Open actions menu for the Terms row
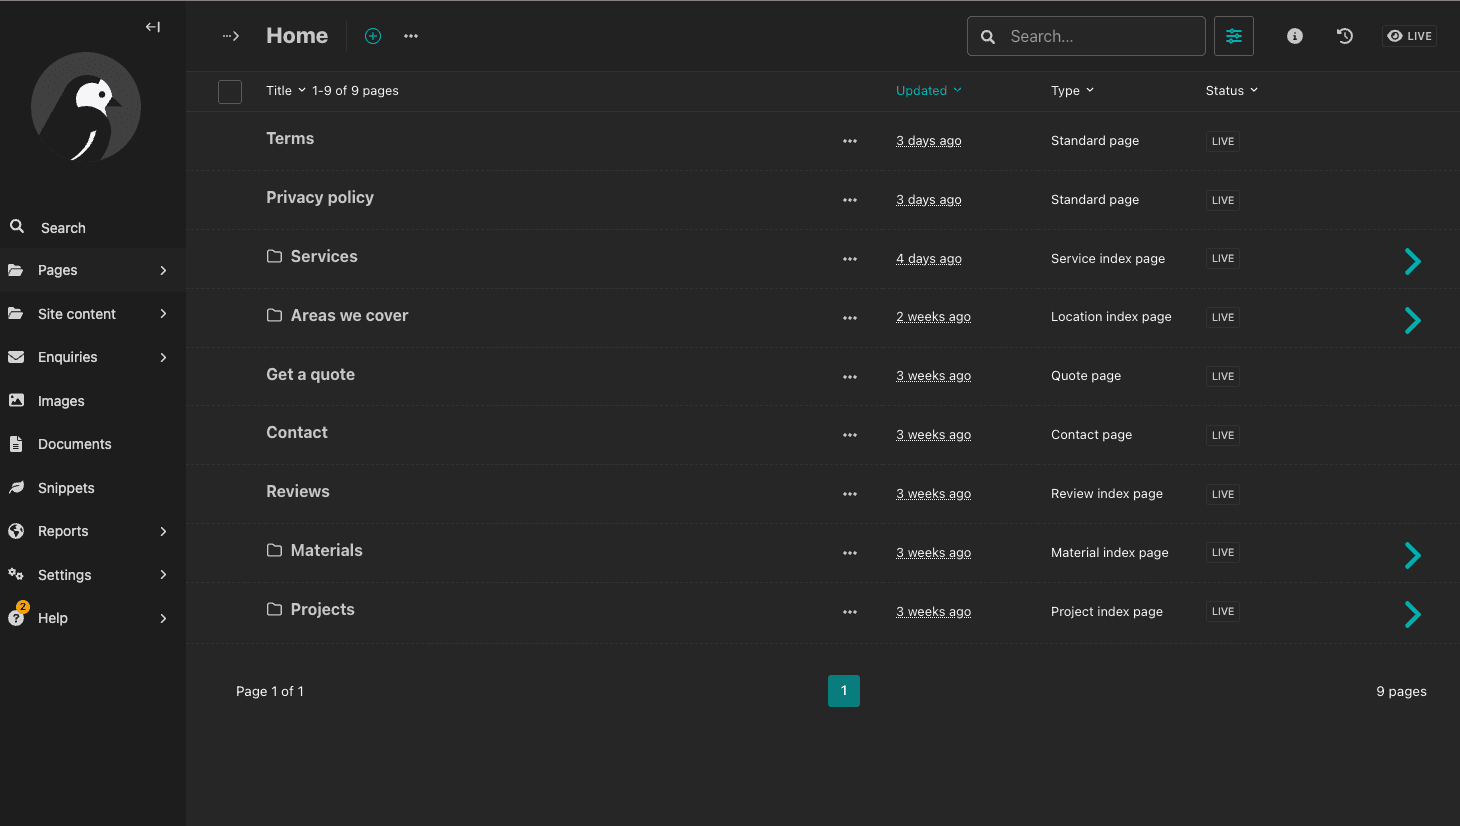 point(850,141)
